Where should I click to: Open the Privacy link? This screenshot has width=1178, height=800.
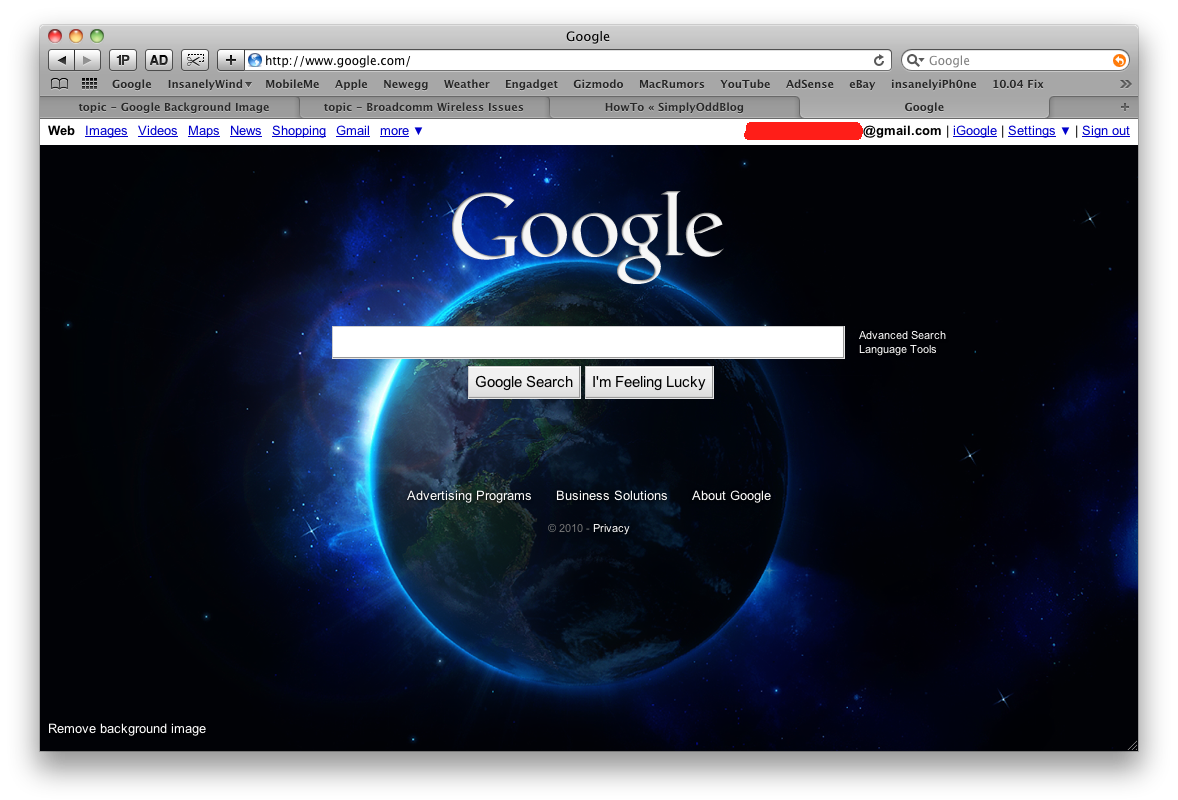pyautogui.click(x=611, y=528)
